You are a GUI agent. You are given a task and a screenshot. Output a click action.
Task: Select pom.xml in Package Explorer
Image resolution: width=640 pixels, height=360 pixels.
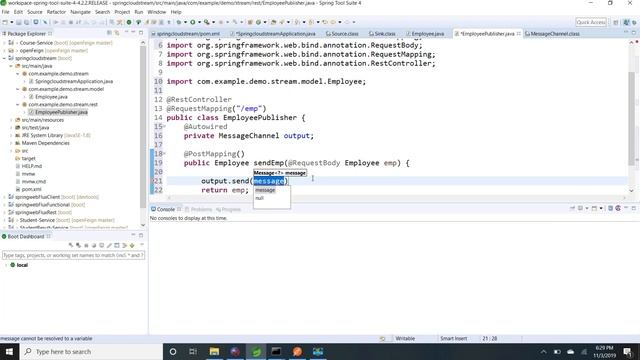pos(31,189)
